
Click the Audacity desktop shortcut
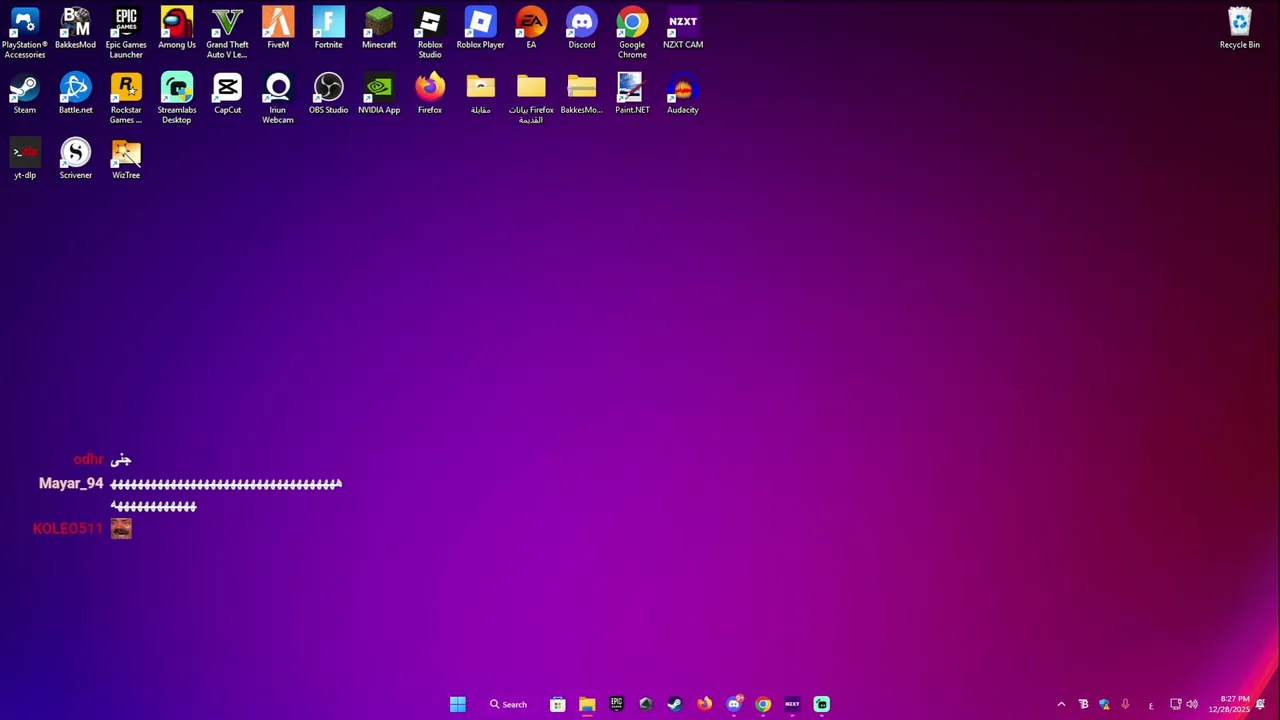click(x=683, y=94)
